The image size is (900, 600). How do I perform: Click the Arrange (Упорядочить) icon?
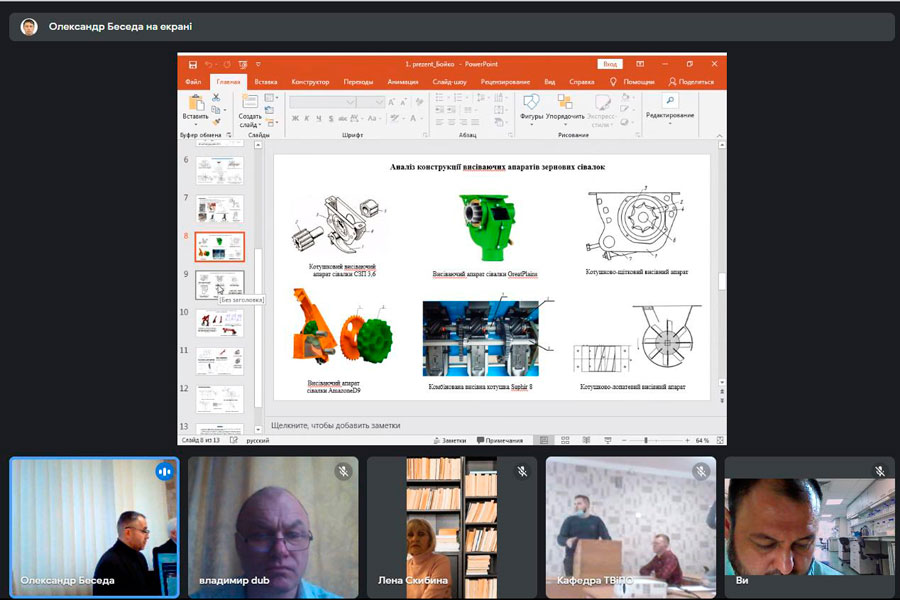[x=565, y=102]
